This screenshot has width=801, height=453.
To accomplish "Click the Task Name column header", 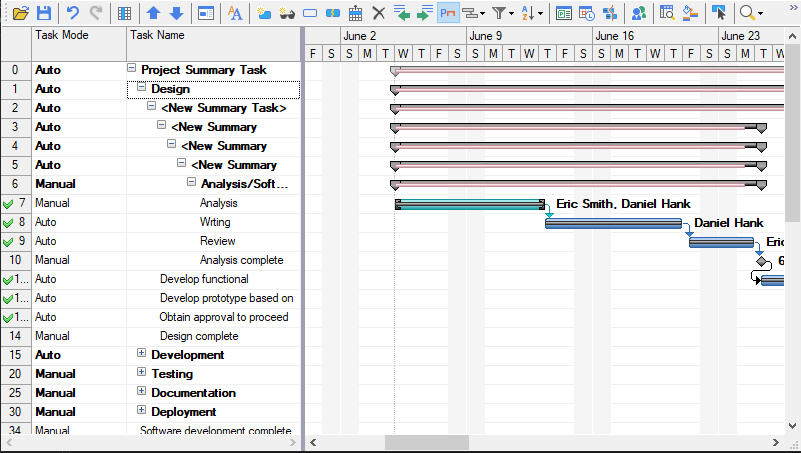I will click(212, 35).
